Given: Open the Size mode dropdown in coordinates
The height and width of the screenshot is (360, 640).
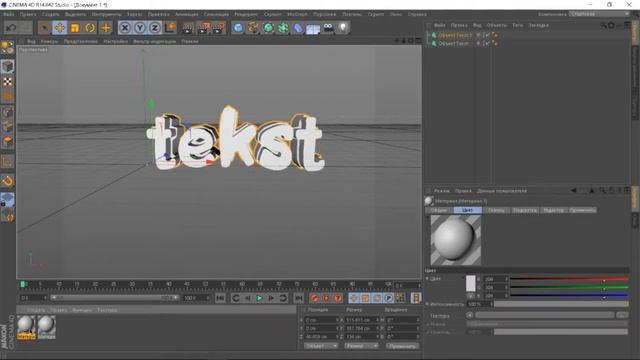Looking at the screenshot, I should pyautogui.click(x=361, y=346).
